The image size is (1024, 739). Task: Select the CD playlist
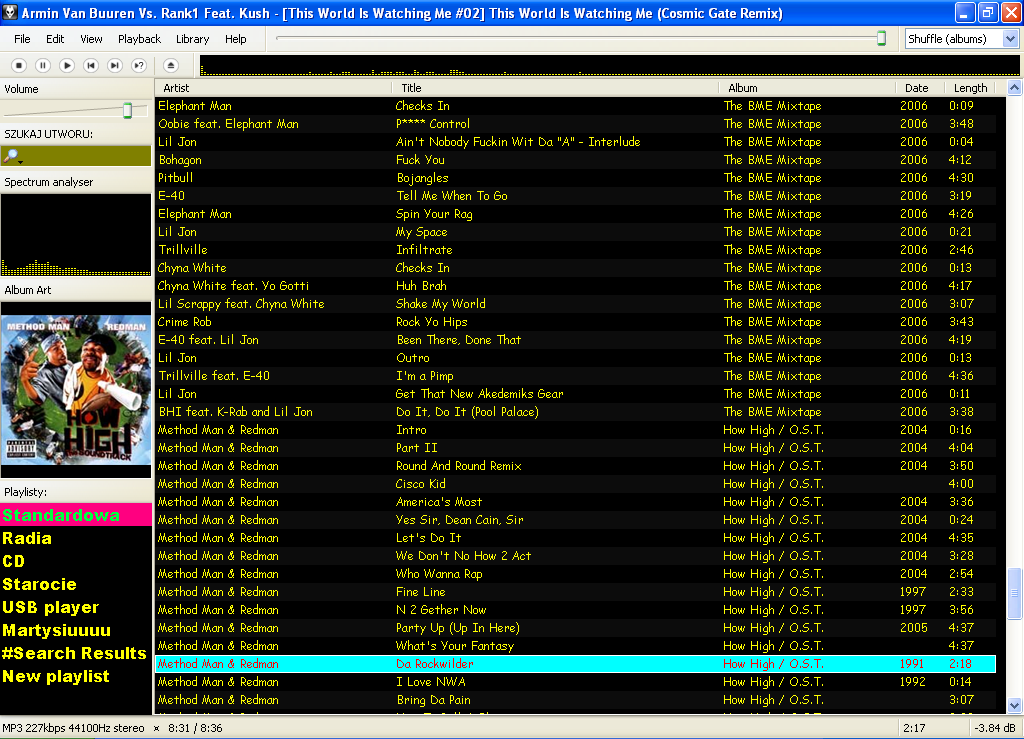tap(76, 561)
